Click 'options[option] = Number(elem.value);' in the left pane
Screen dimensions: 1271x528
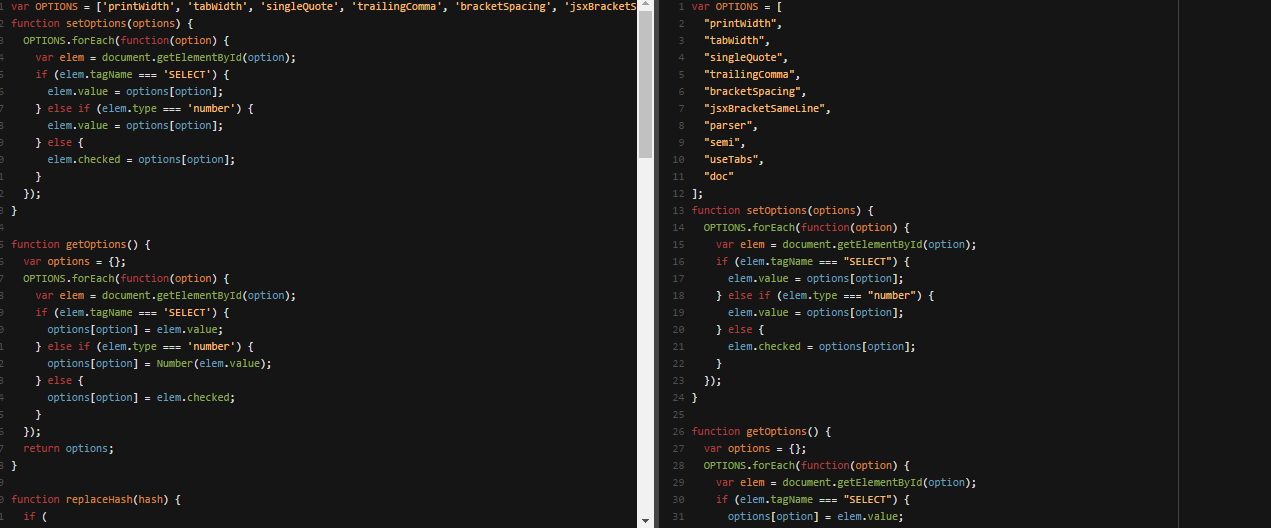tap(159, 363)
